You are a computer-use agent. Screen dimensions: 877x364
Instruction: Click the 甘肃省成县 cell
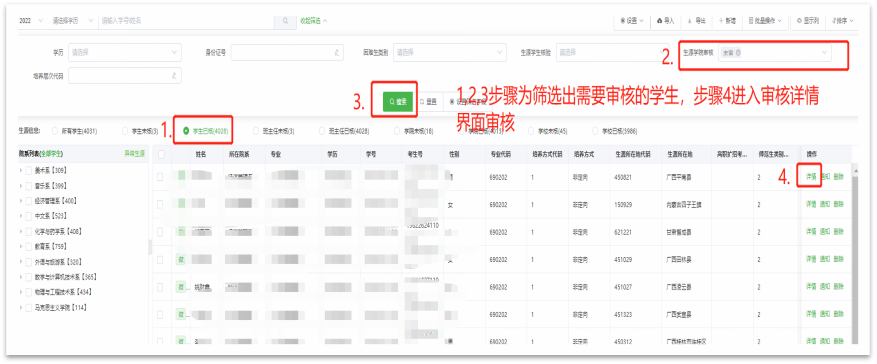click(x=680, y=231)
